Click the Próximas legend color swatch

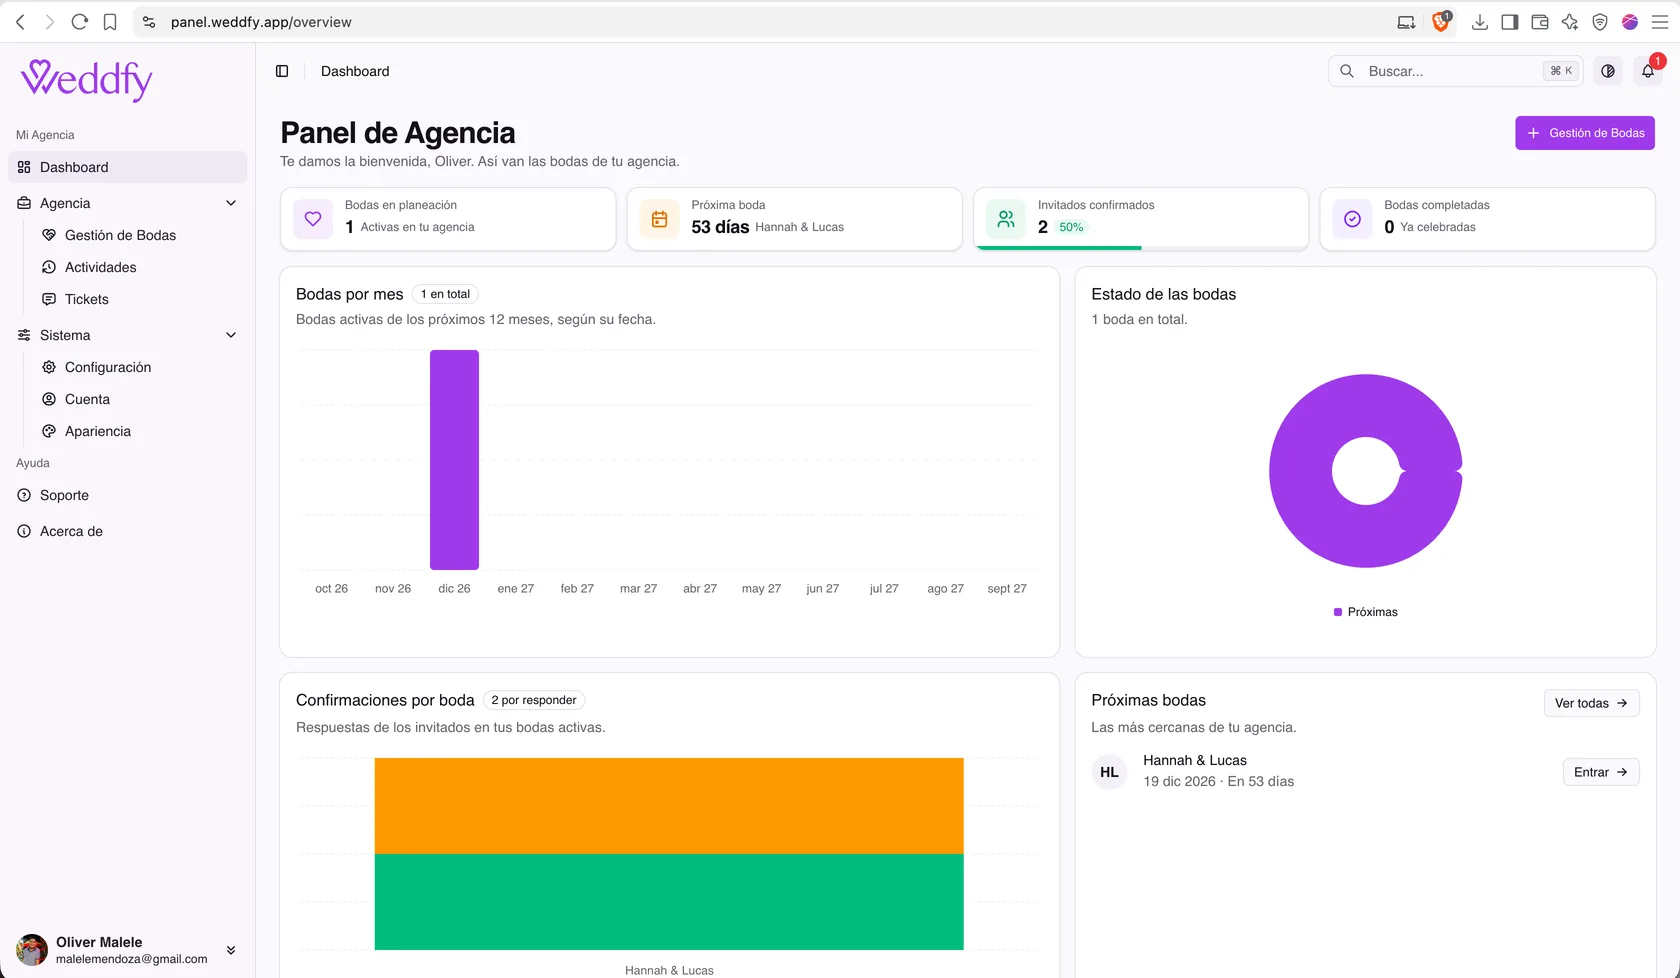click(1338, 612)
